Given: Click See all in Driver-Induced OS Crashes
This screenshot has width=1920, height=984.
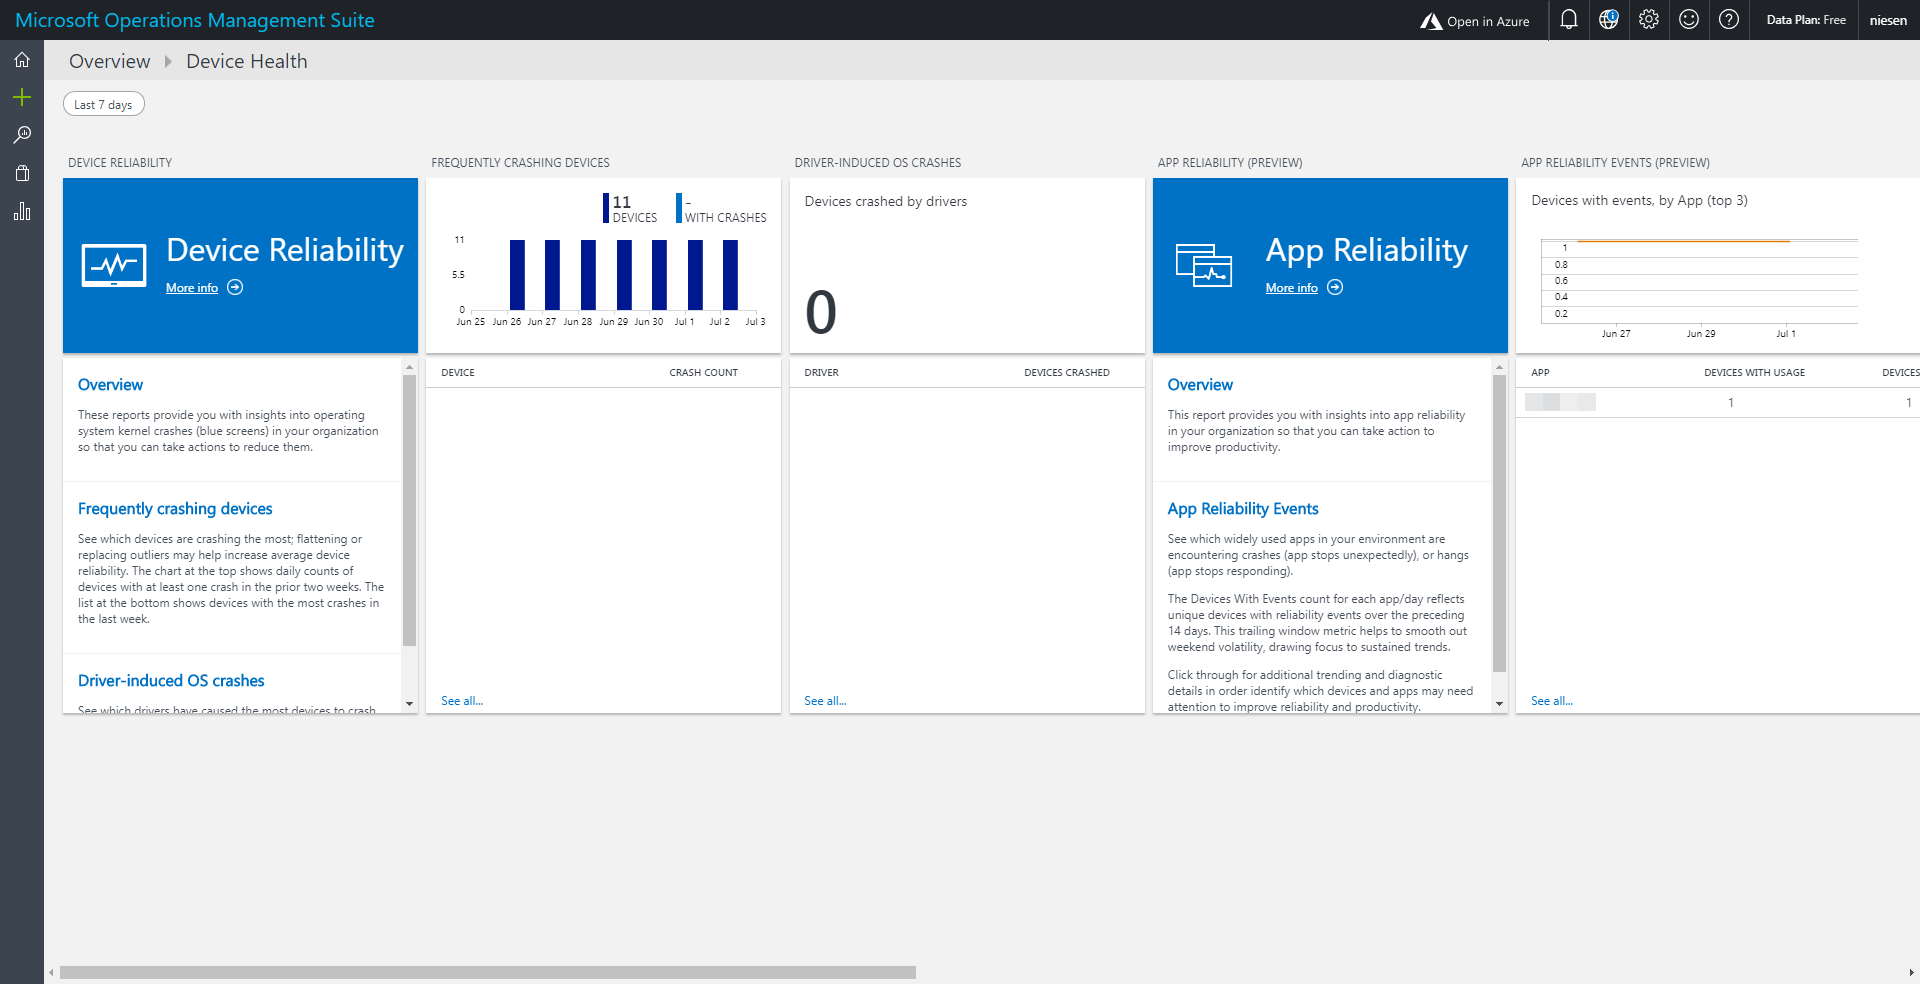Looking at the screenshot, I should click(825, 701).
